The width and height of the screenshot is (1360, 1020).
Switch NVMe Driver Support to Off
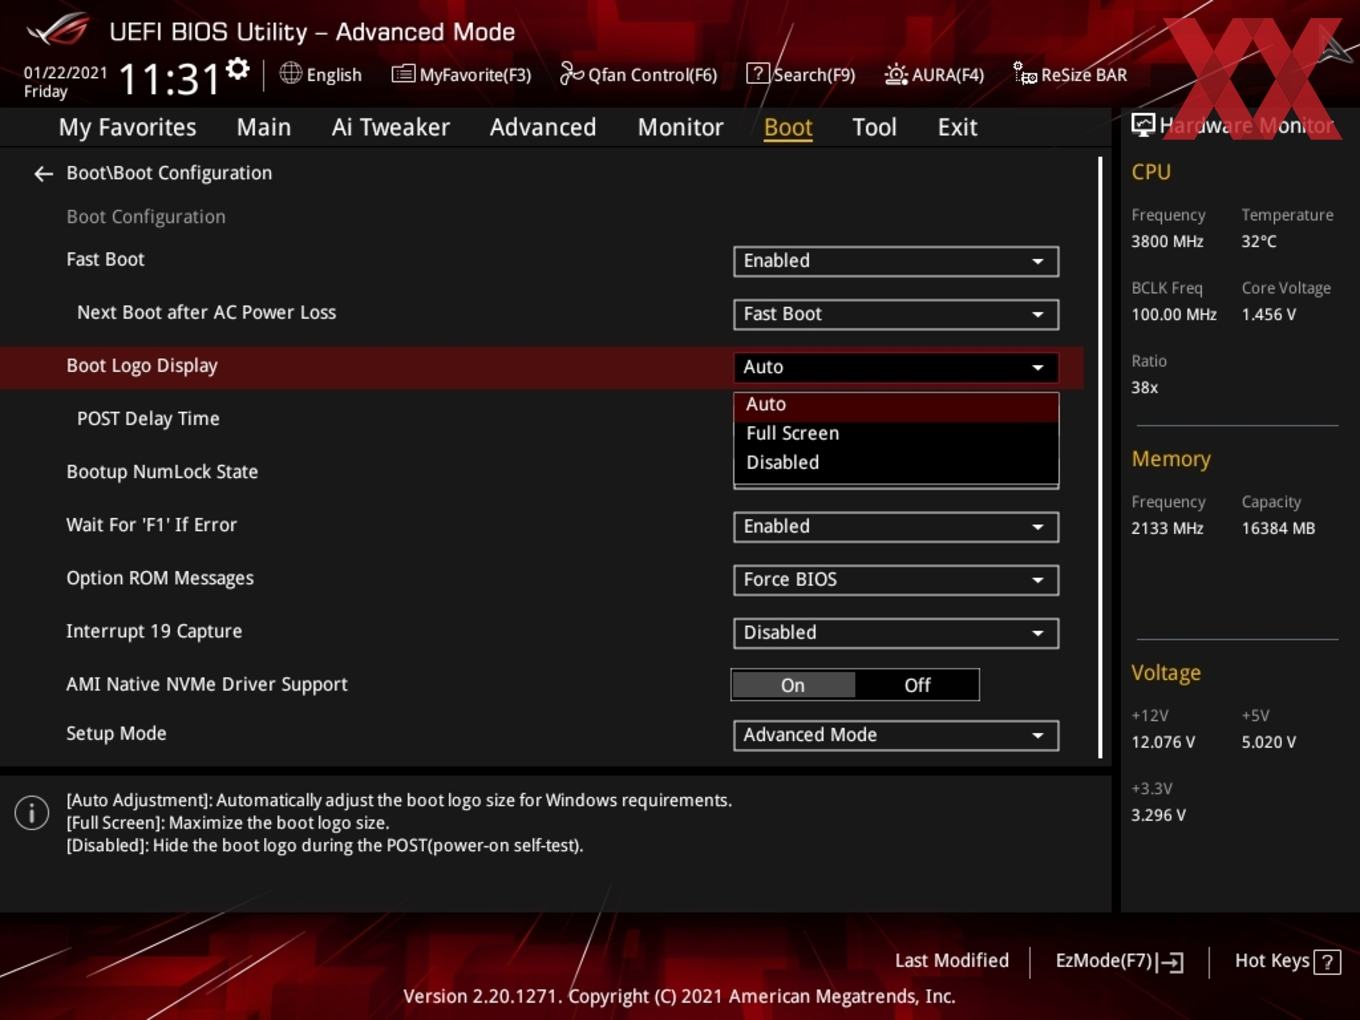917,685
